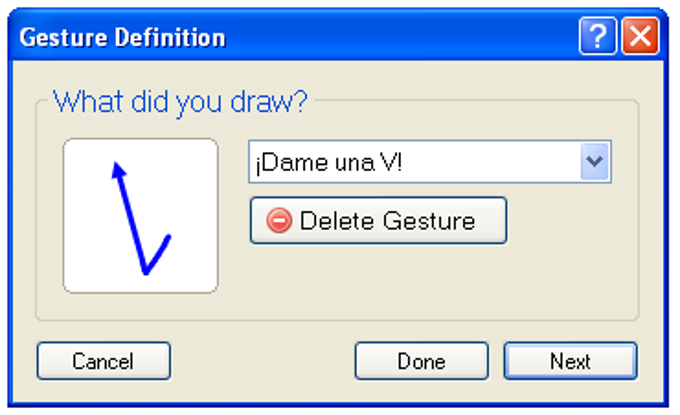The height and width of the screenshot is (415, 680).
Task: Click the "Gesture Definition" title bar text
Action: 122,37
